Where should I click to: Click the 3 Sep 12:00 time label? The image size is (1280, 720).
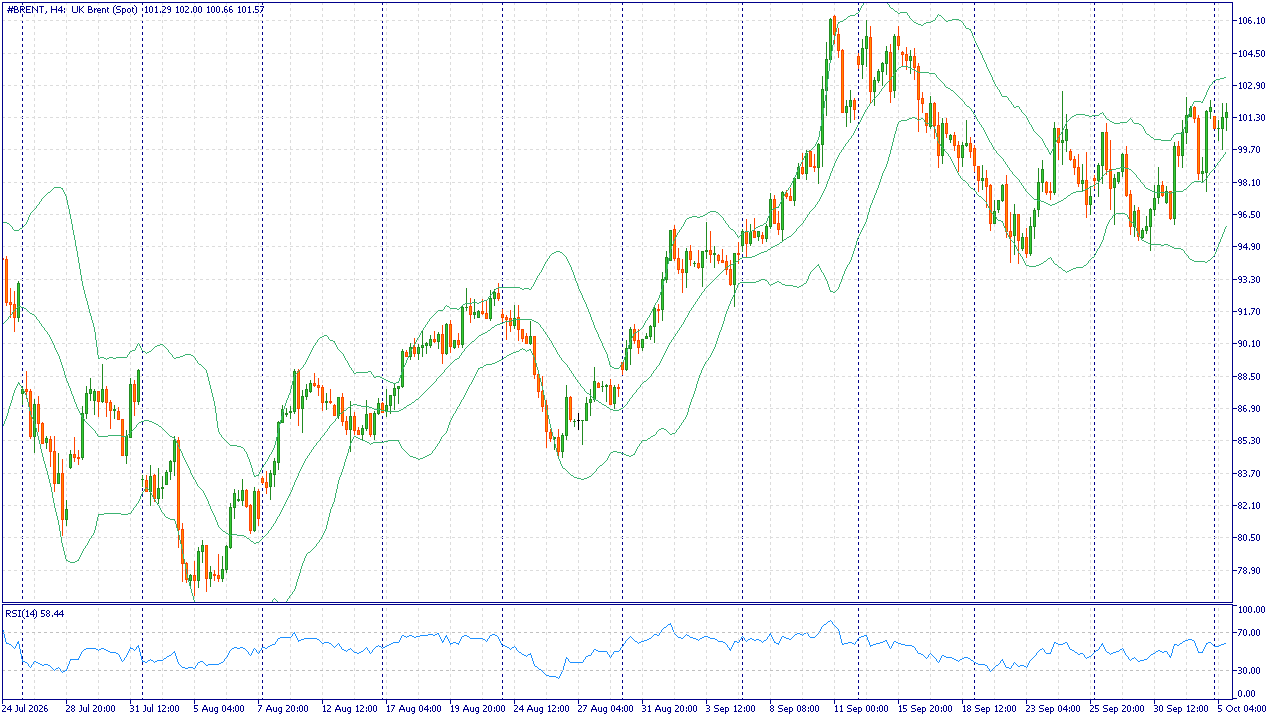coord(730,709)
